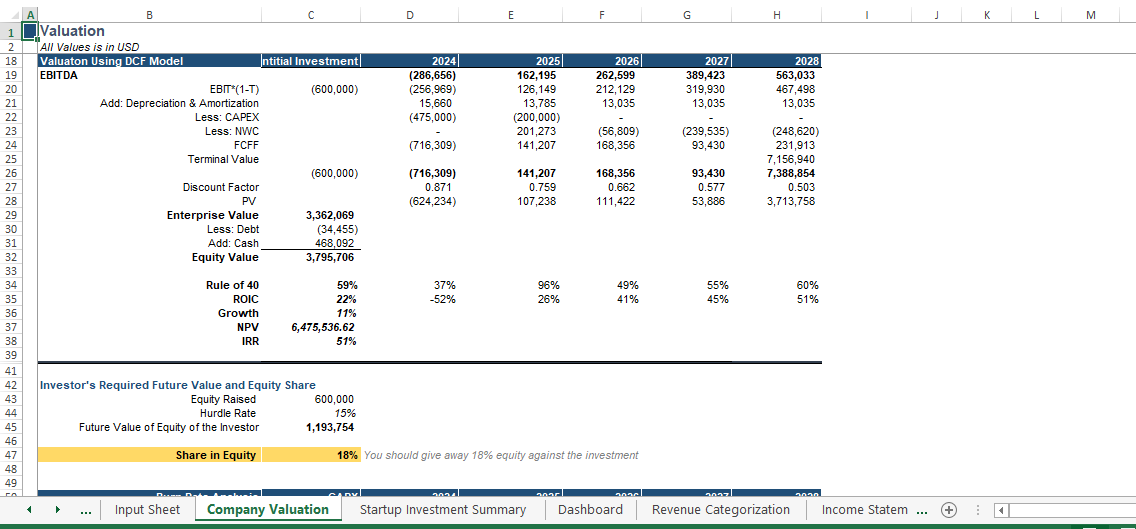Select the Equity Value 3,795,706 cell
Viewport: 1136px width, 529px height.
[311, 257]
